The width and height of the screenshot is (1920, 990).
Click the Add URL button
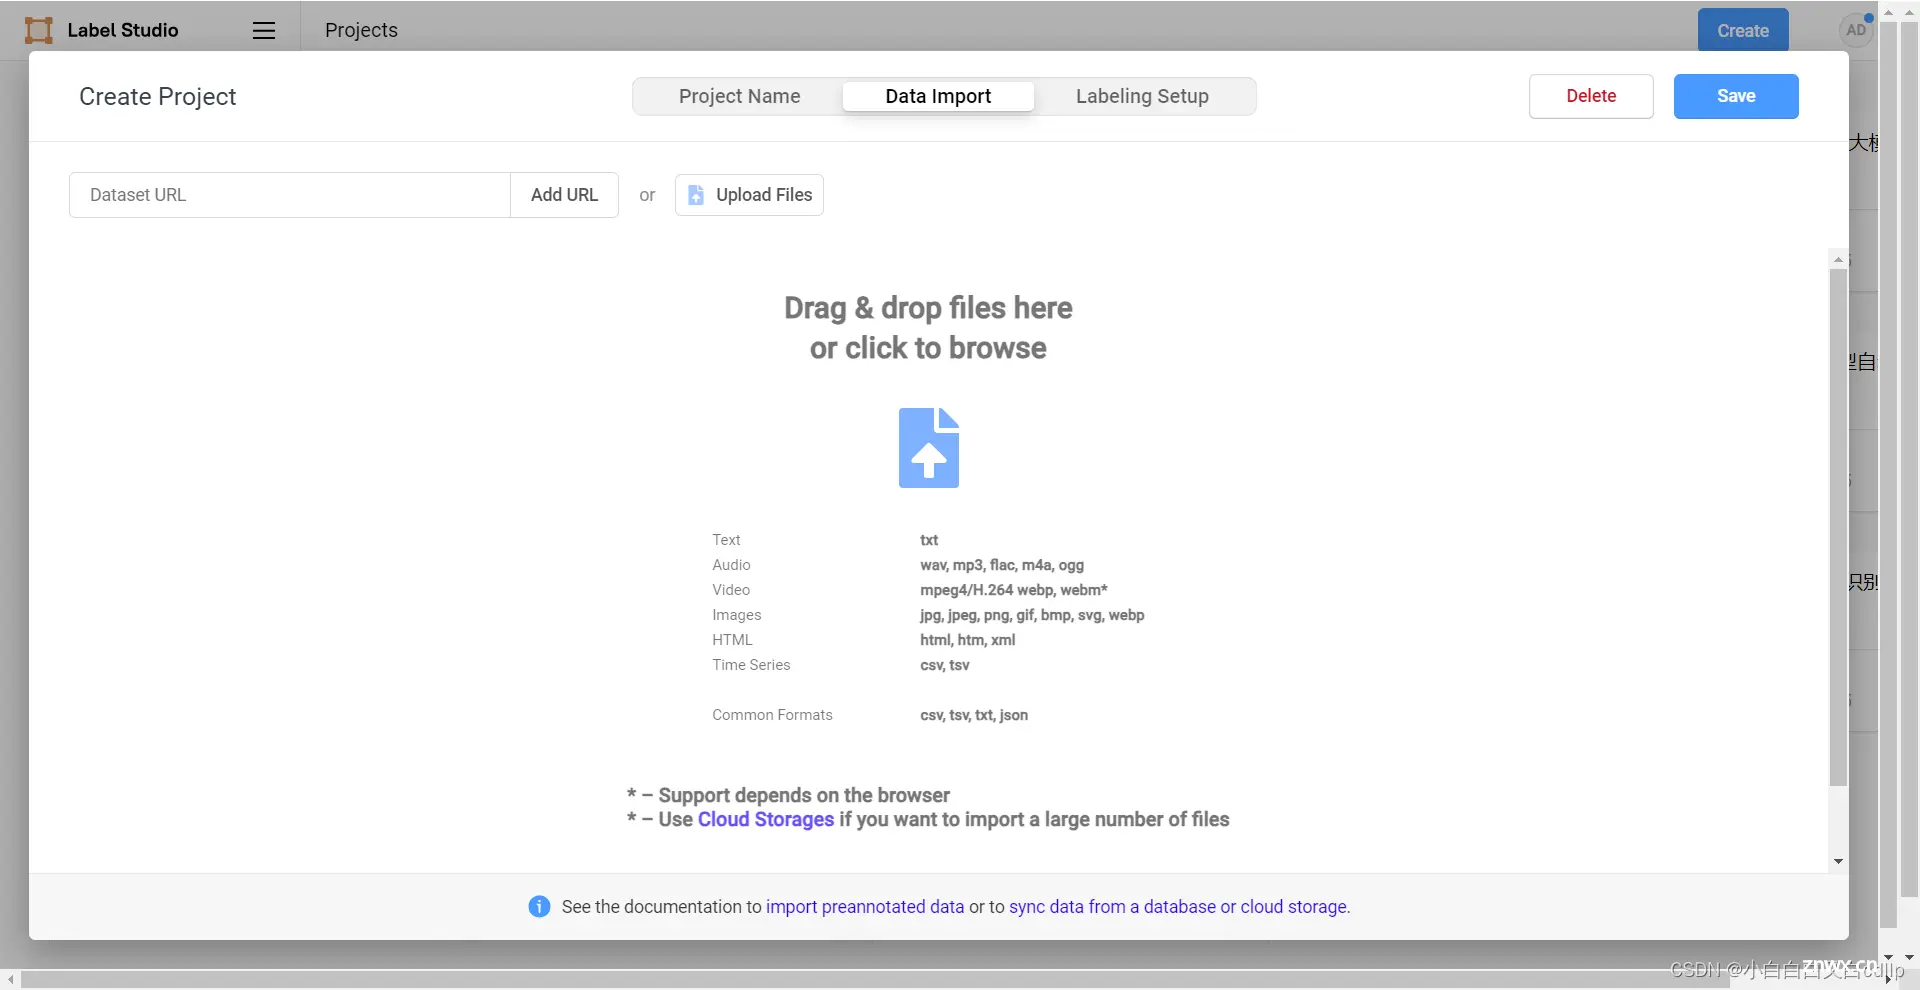tap(564, 195)
